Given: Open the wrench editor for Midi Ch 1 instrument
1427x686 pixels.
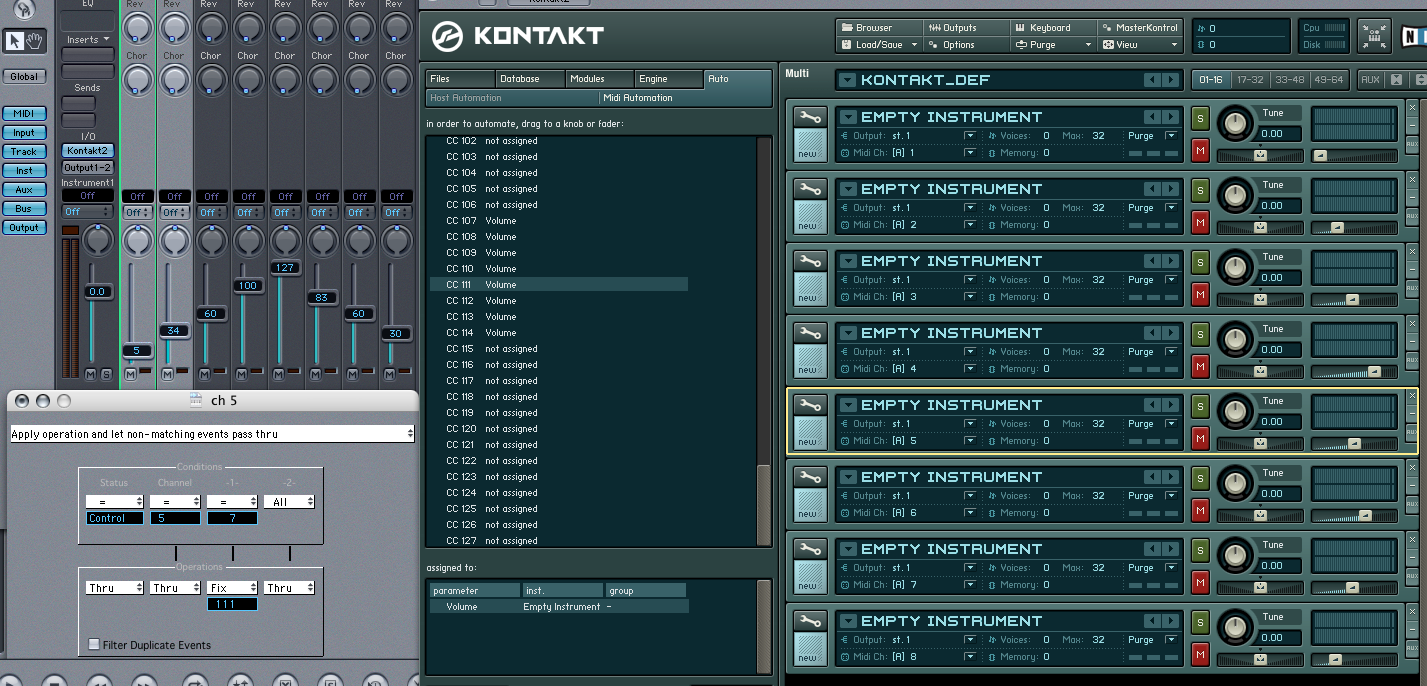Looking at the screenshot, I should click(810, 118).
